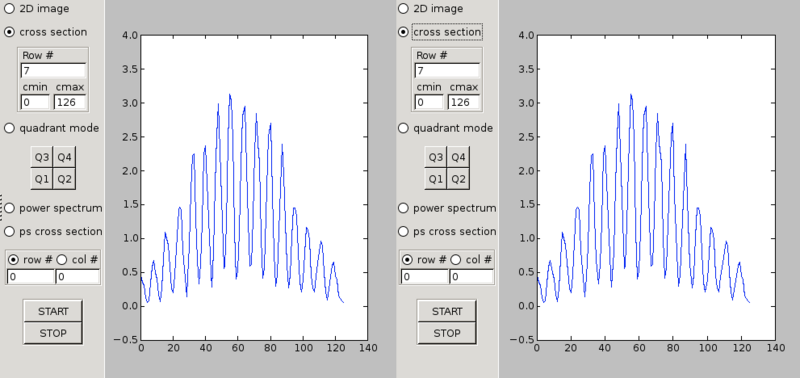Select the 2D image radio in left panel
This screenshot has height=378, width=800.
tap(10, 9)
